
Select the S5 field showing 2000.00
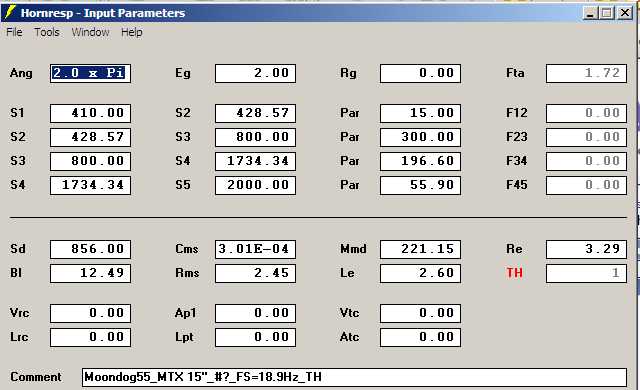[x=255, y=185]
